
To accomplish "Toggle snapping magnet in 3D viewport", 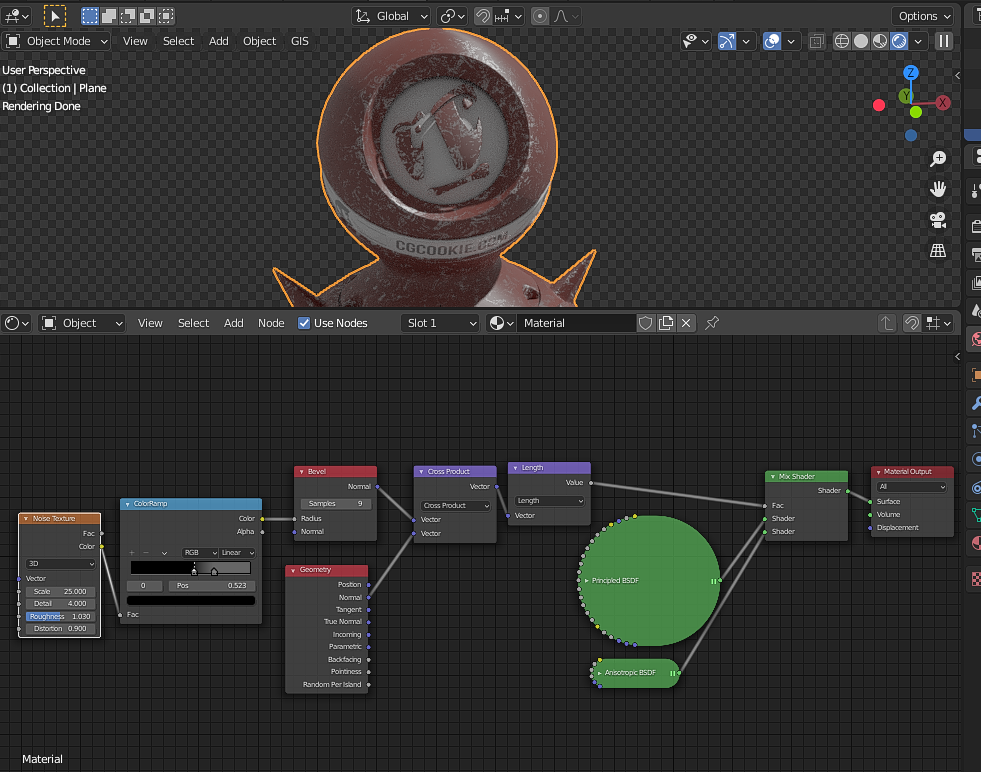I will coord(482,16).
